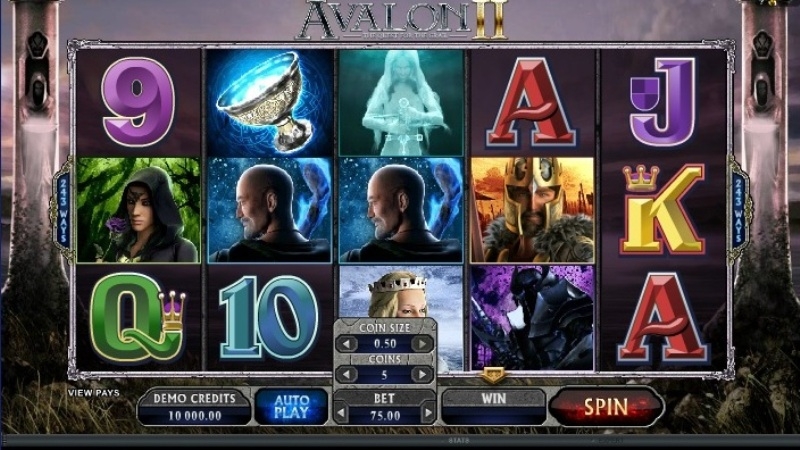
Task: Raise the bet with right arrow
Action: (x=429, y=413)
